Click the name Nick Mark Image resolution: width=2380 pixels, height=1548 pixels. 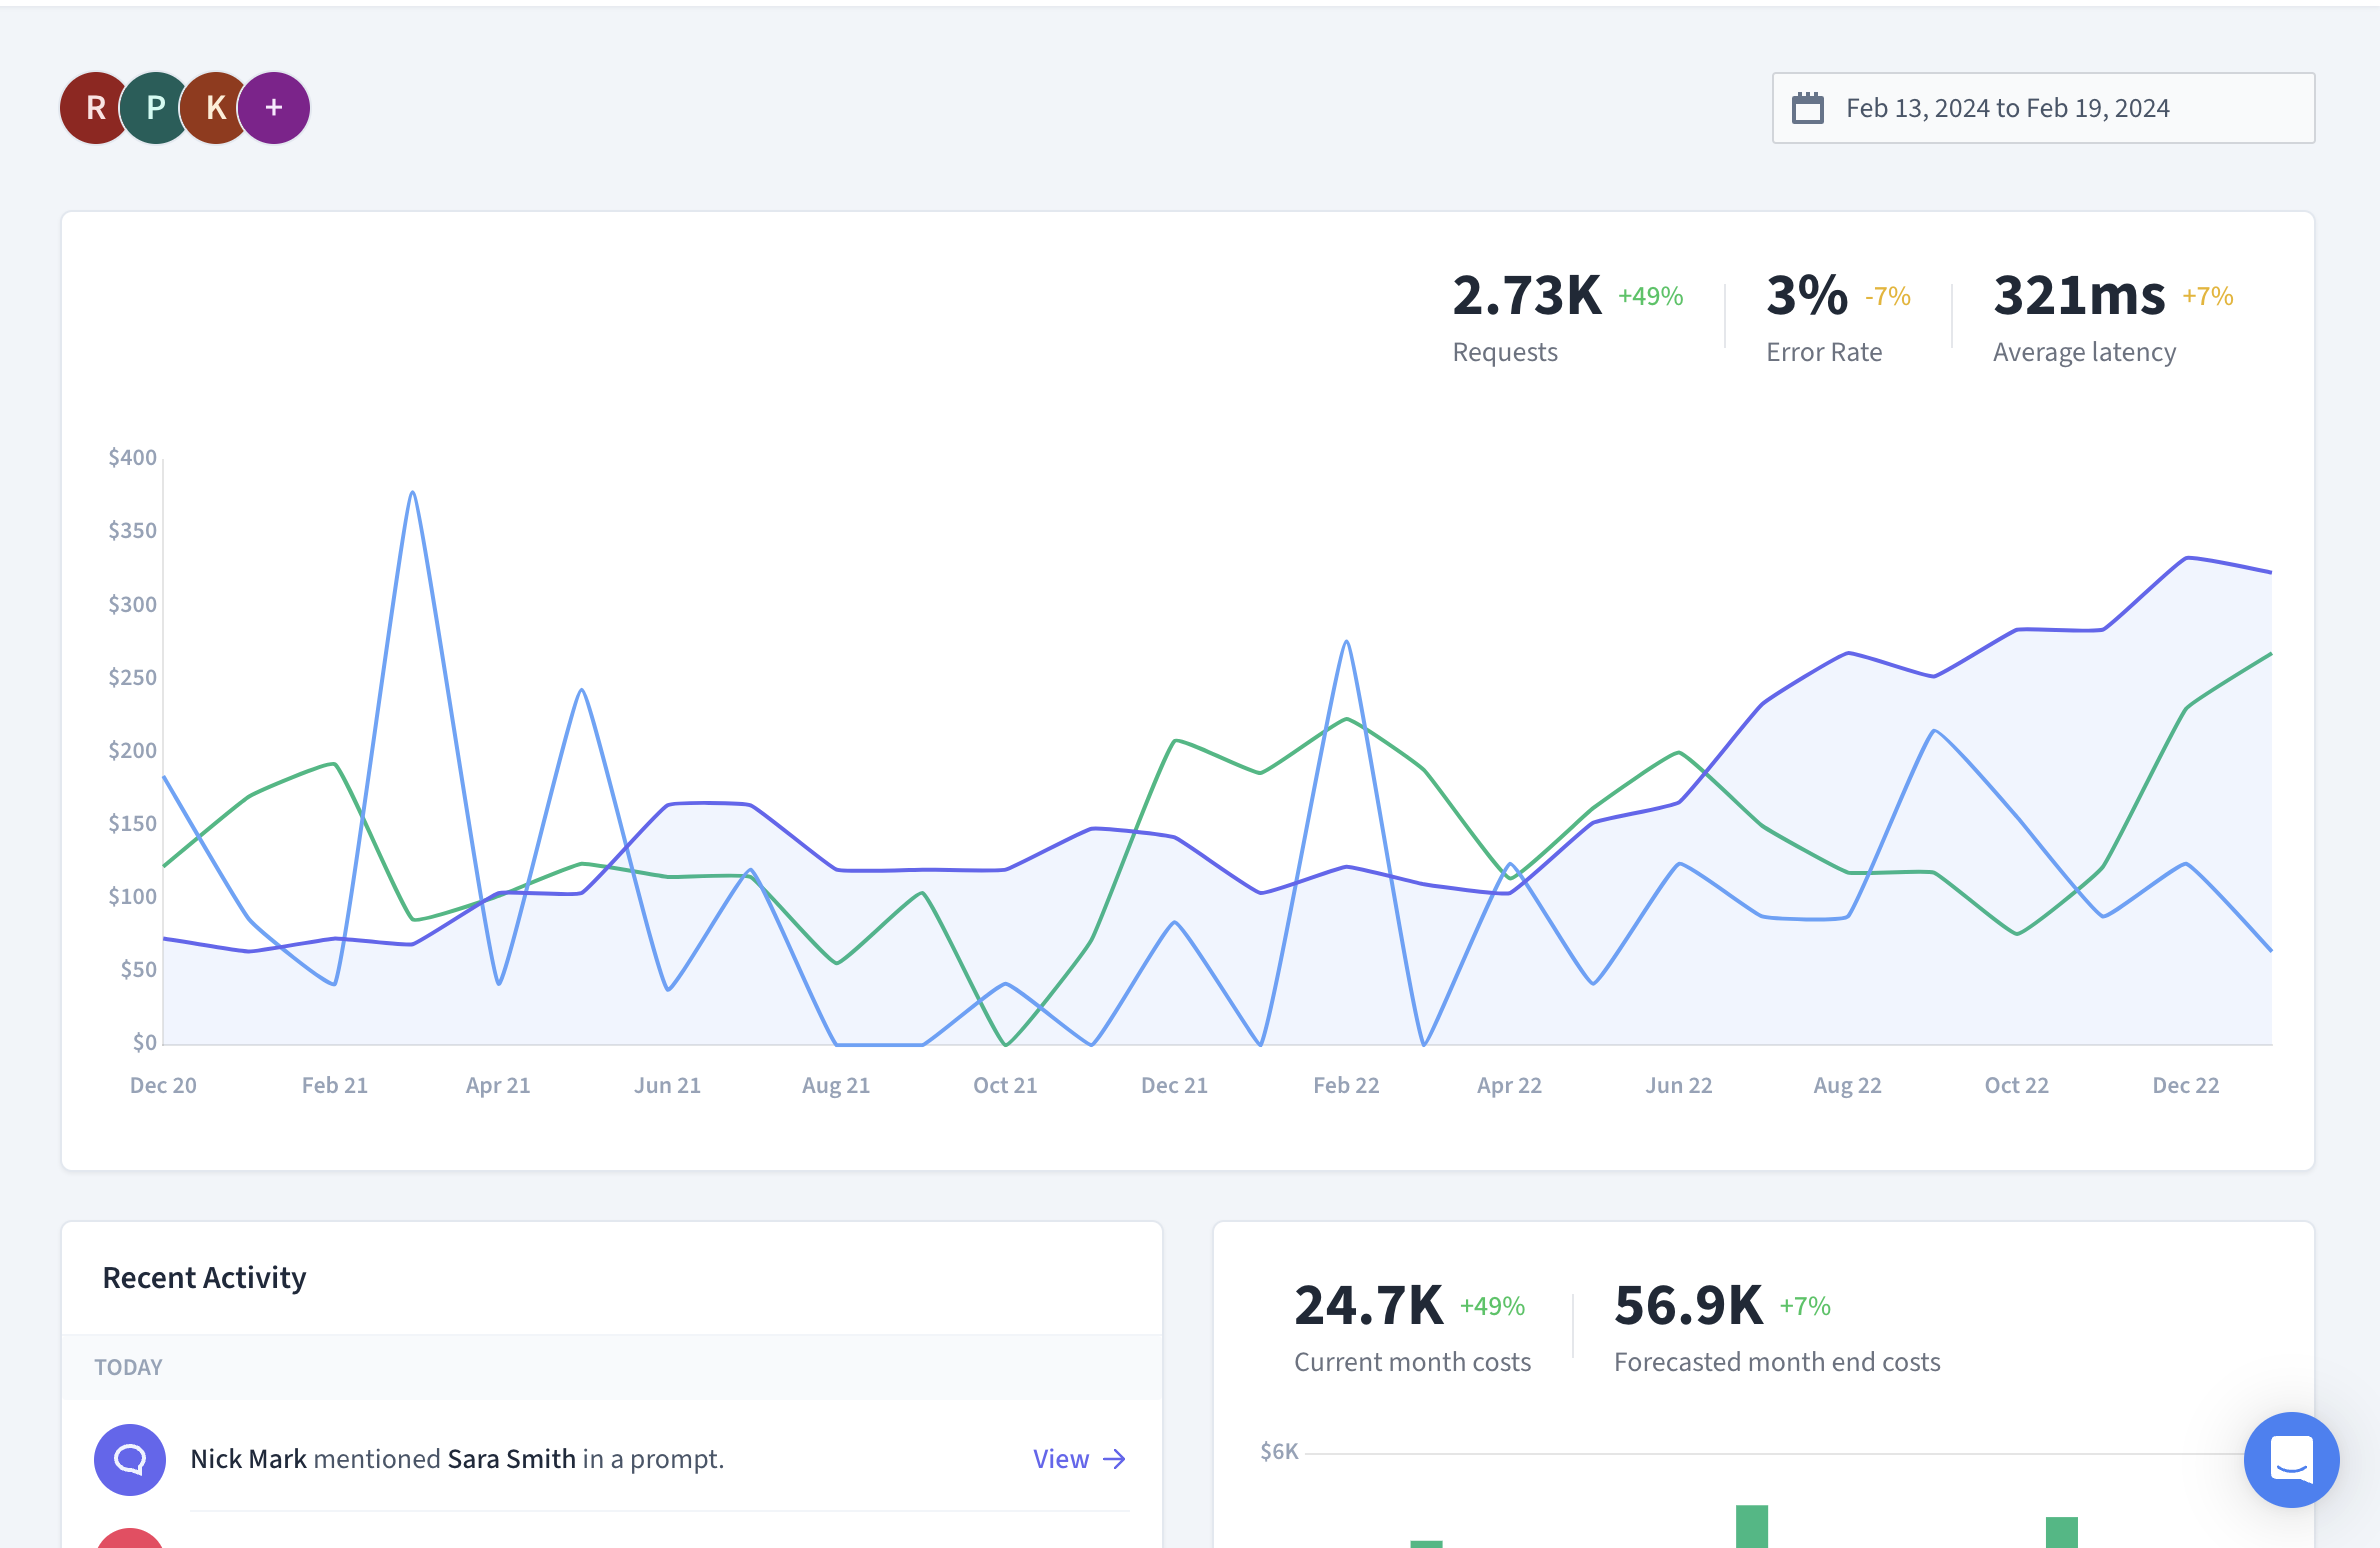[248, 1459]
